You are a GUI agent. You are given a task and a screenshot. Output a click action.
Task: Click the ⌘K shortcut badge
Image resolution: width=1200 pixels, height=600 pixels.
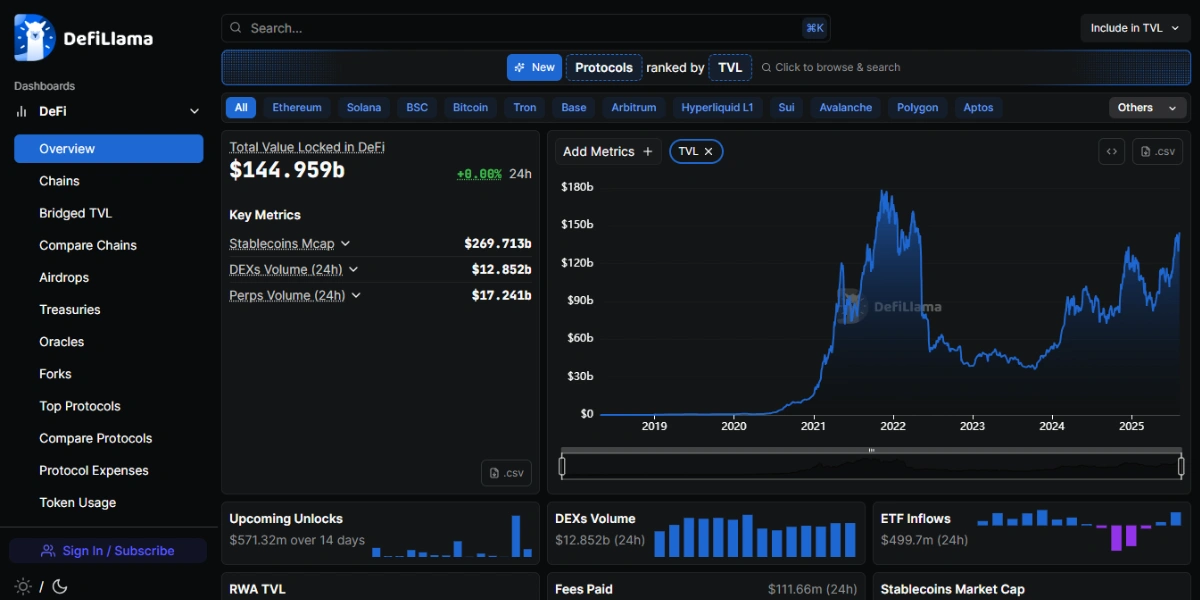click(x=814, y=28)
